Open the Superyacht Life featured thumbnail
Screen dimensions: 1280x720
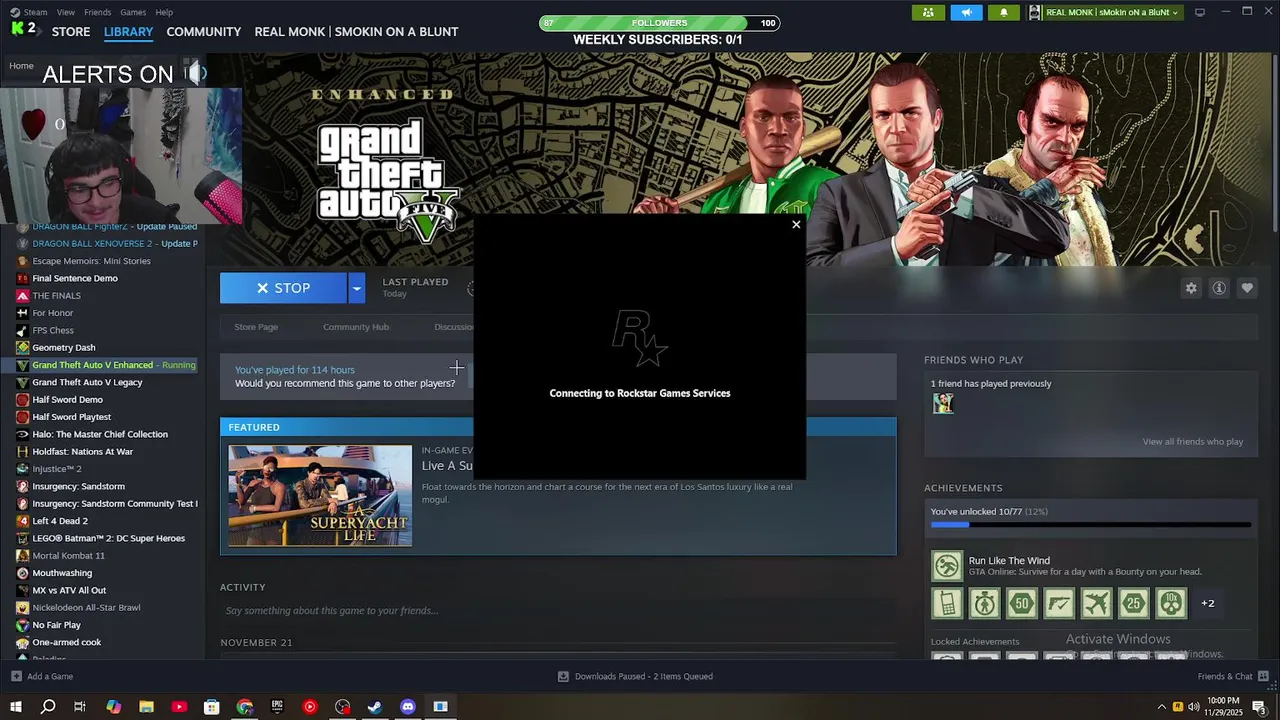click(320, 496)
